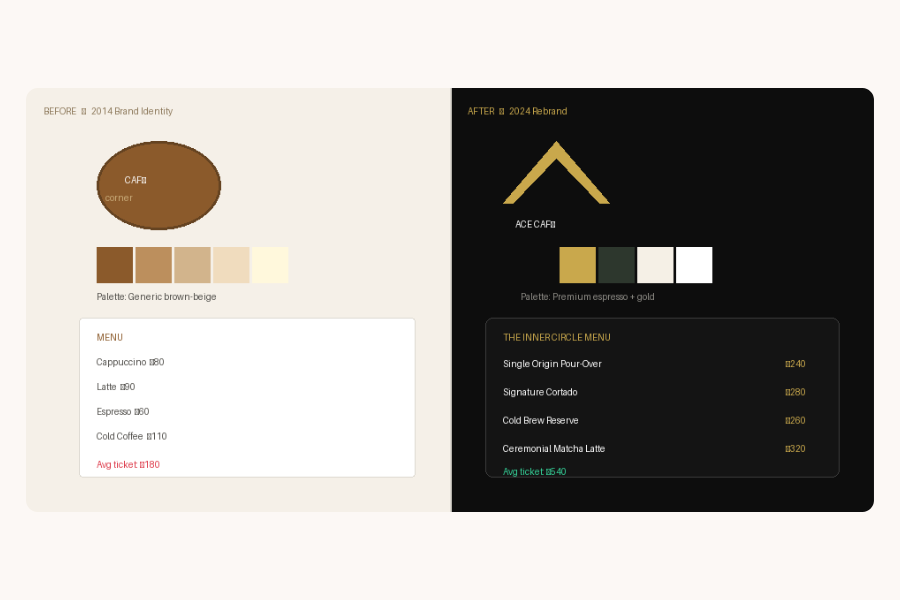The image size is (900, 600).
Task: Select the AFTER 2024 Rebrand header
Action: click(x=517, y=111)
